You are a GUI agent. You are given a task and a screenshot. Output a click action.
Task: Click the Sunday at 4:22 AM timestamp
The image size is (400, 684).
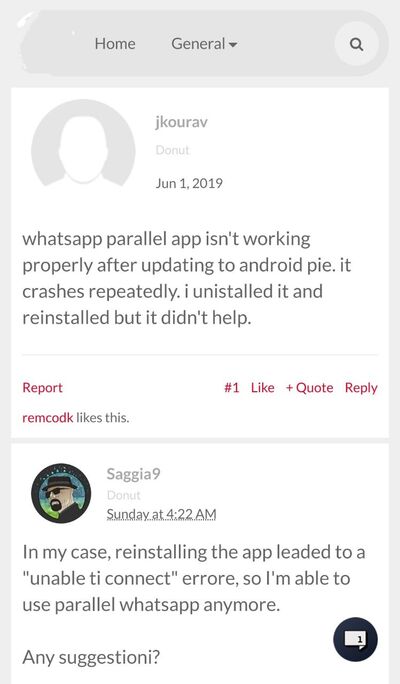[161, 514]
